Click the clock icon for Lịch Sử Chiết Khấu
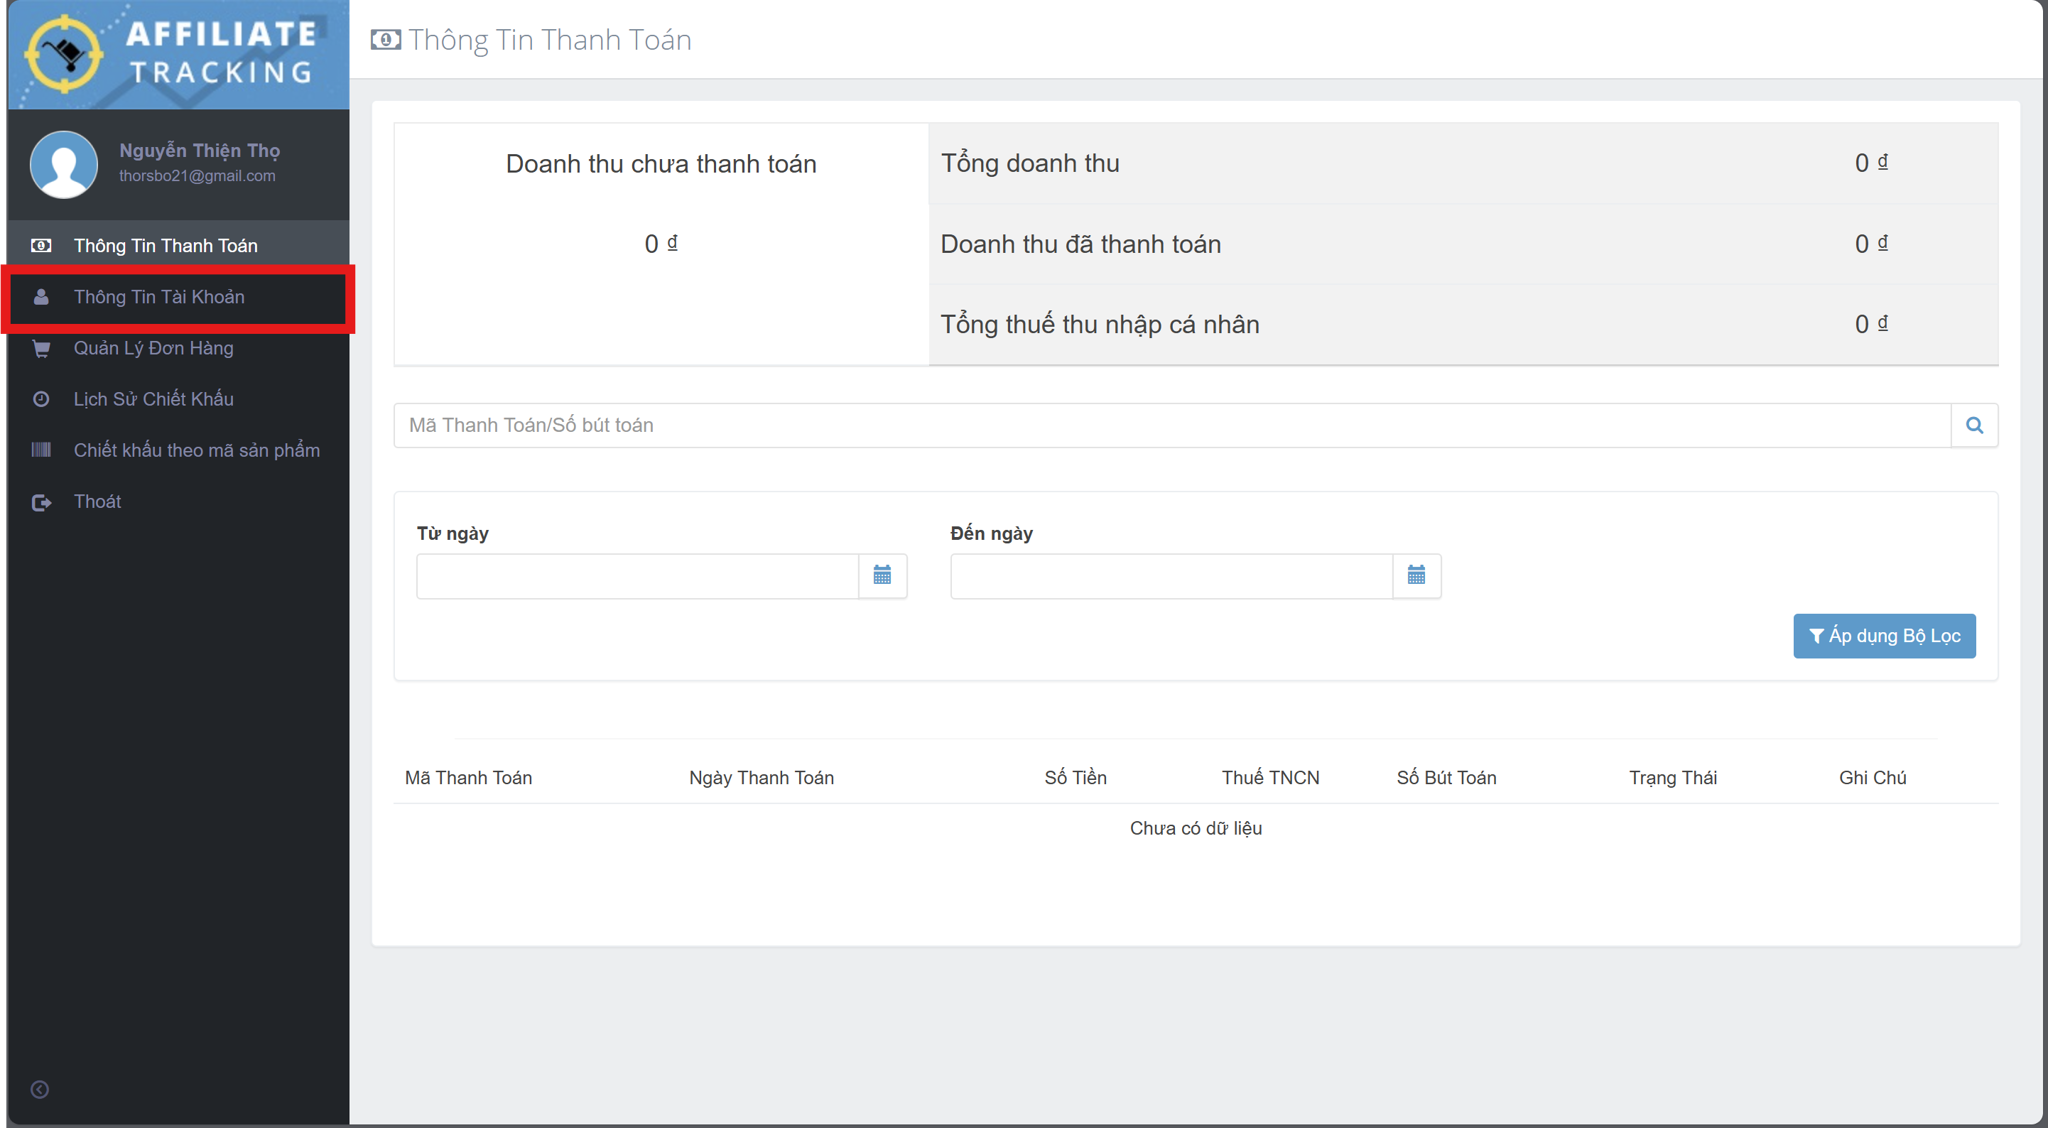The width and height of the screenshot is (2048, 1128). pyautogui.click(x=41, y=399)
